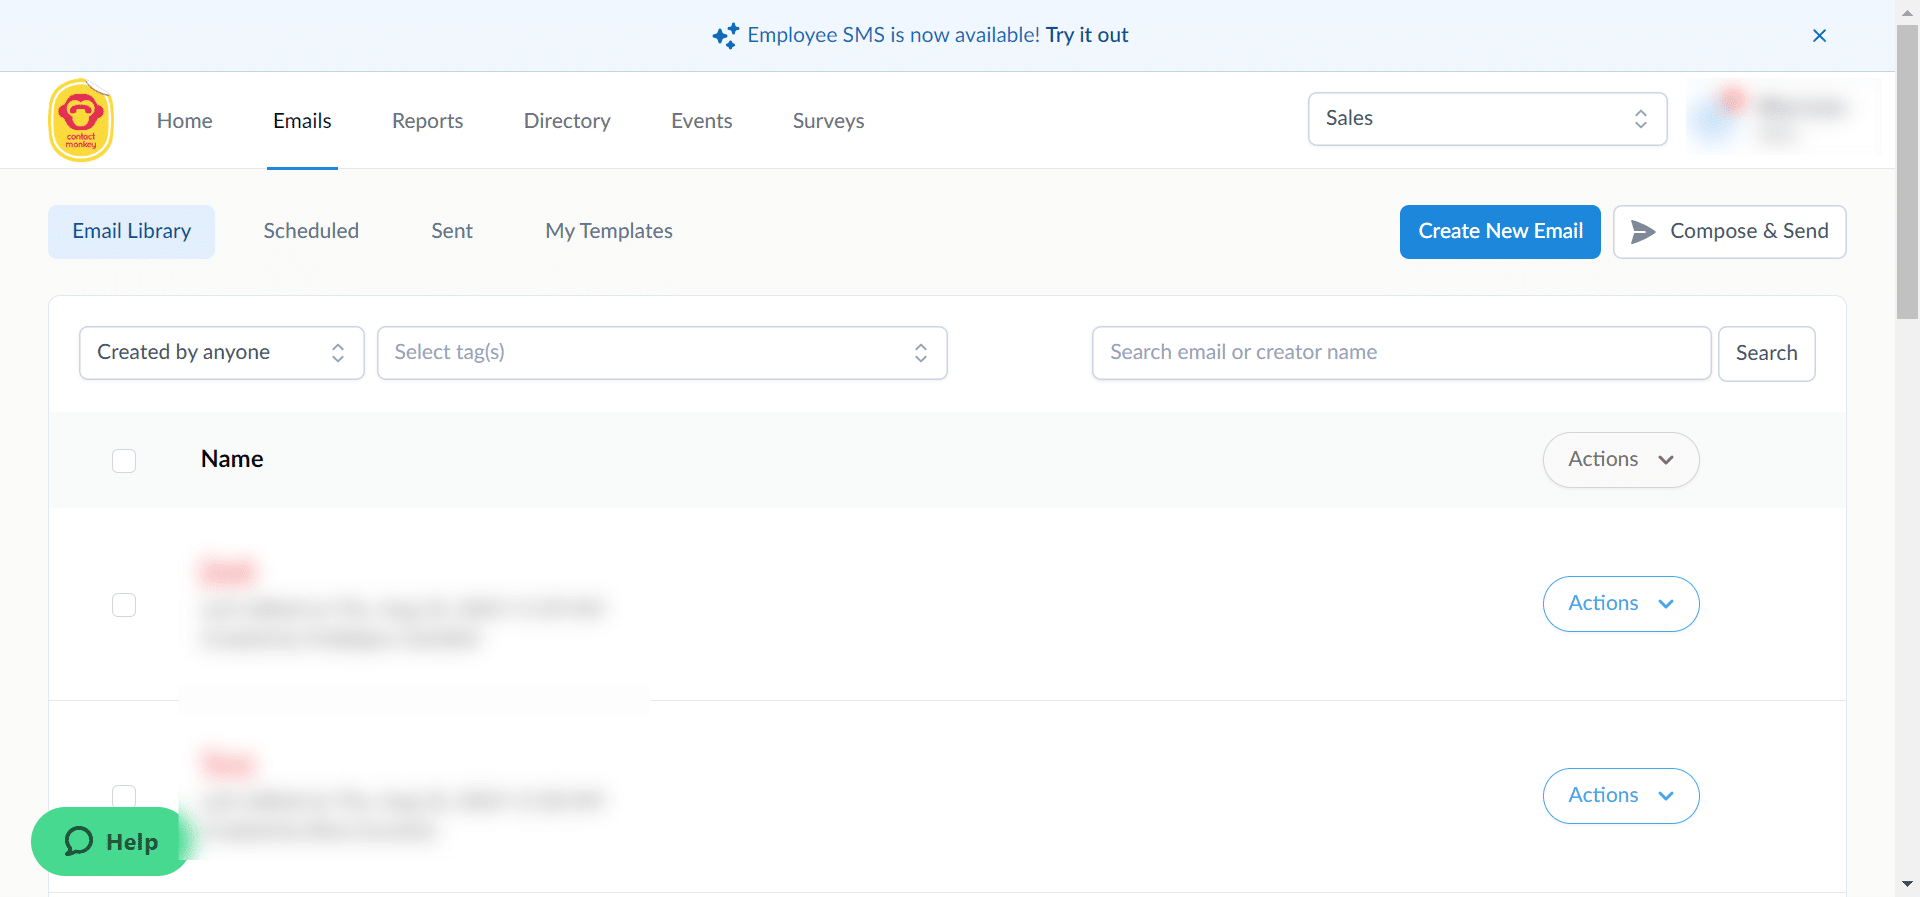Dismiss the Employee SMS announcement banner
This screenshot has width=1920, height=897.
click(1819, 36)
